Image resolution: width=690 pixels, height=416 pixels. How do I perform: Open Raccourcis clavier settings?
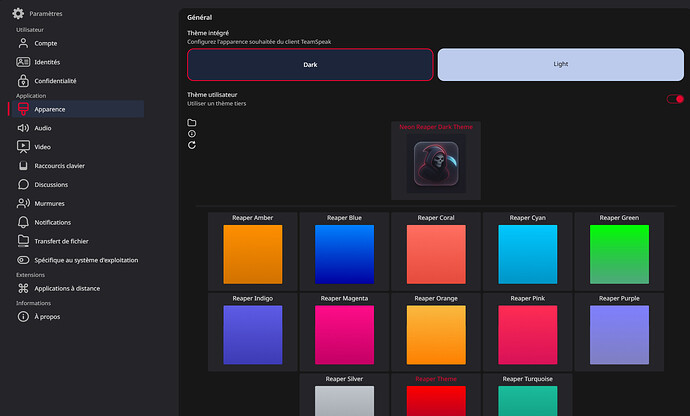pos(59,165)
